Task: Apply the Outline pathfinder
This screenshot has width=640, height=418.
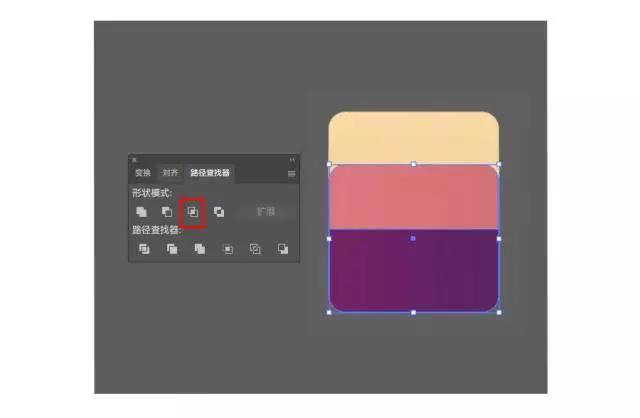Action: pyautogui.click(x=255, y=249)
